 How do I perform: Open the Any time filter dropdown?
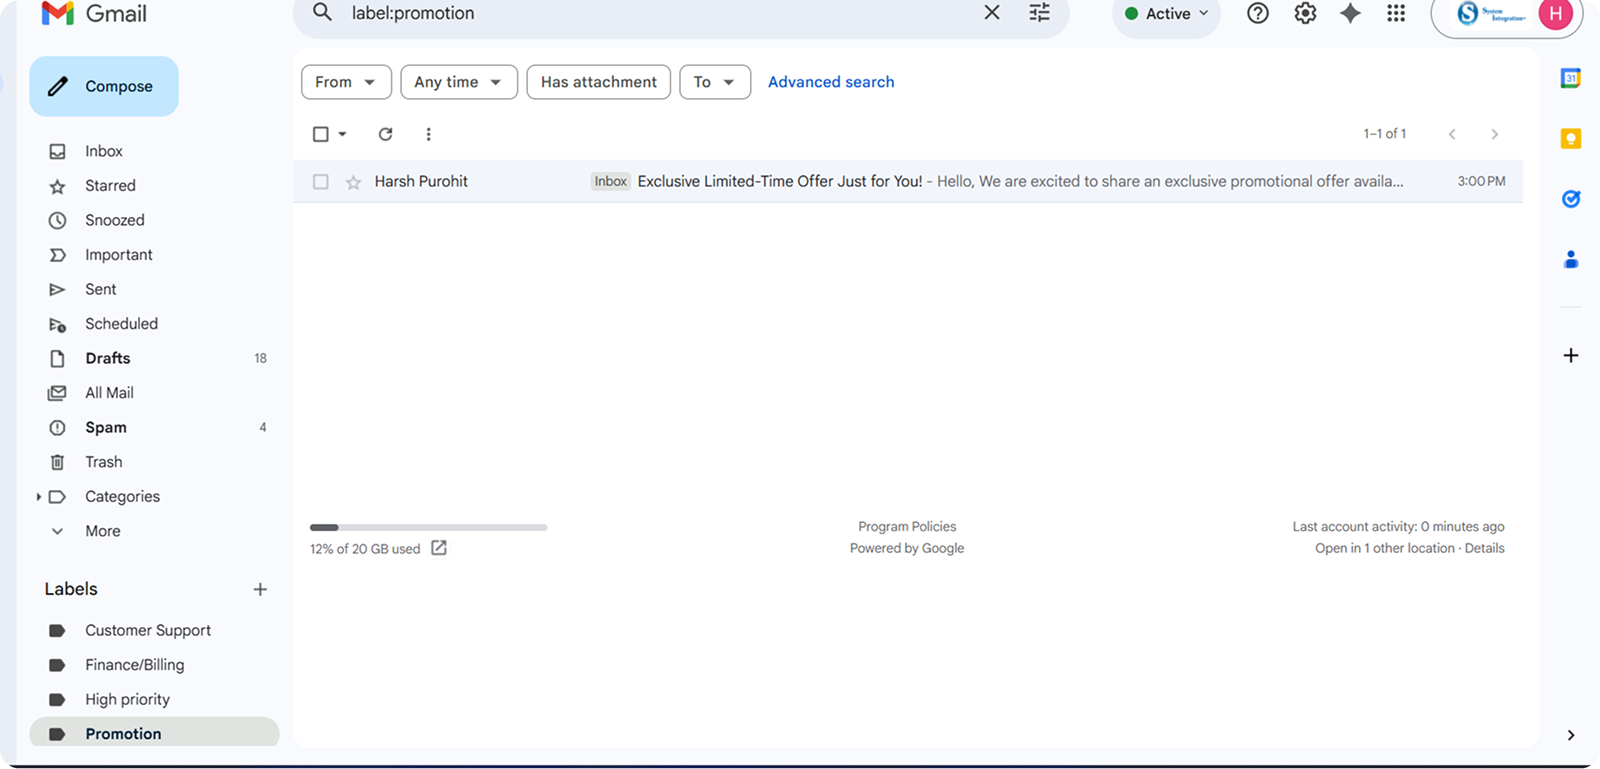(458, 82)
